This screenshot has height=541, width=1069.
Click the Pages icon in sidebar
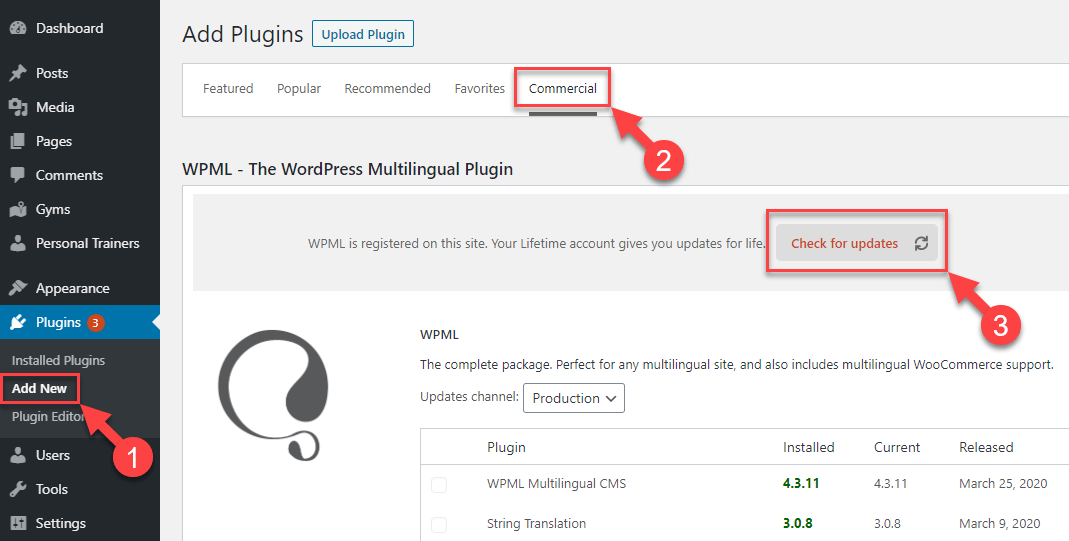point(18,142)
